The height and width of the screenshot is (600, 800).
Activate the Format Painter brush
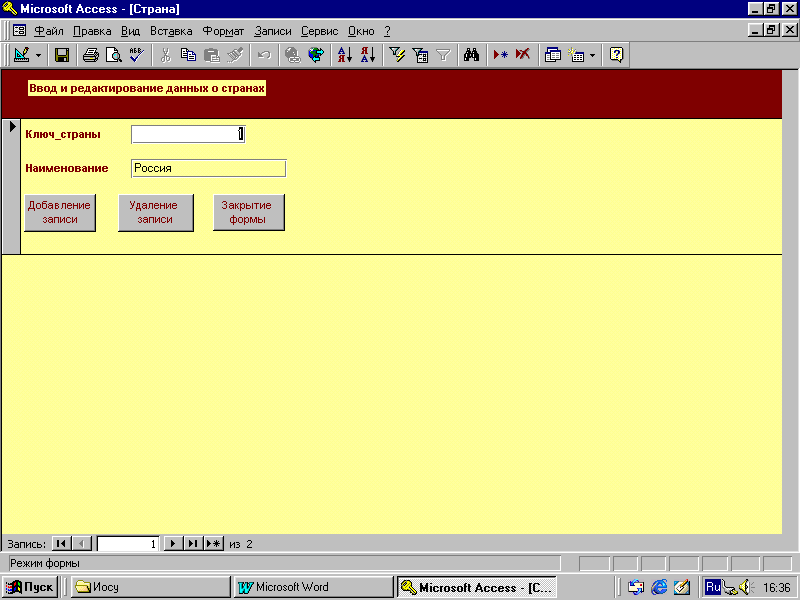pyautogui.click(x=235, y=55)
